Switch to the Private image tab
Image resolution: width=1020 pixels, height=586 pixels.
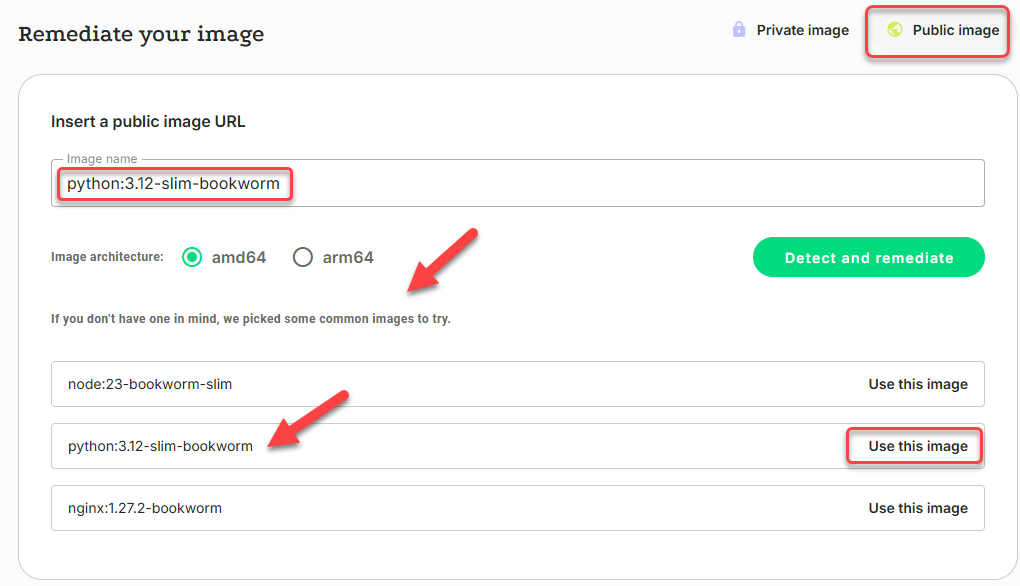tap(790, 30)
